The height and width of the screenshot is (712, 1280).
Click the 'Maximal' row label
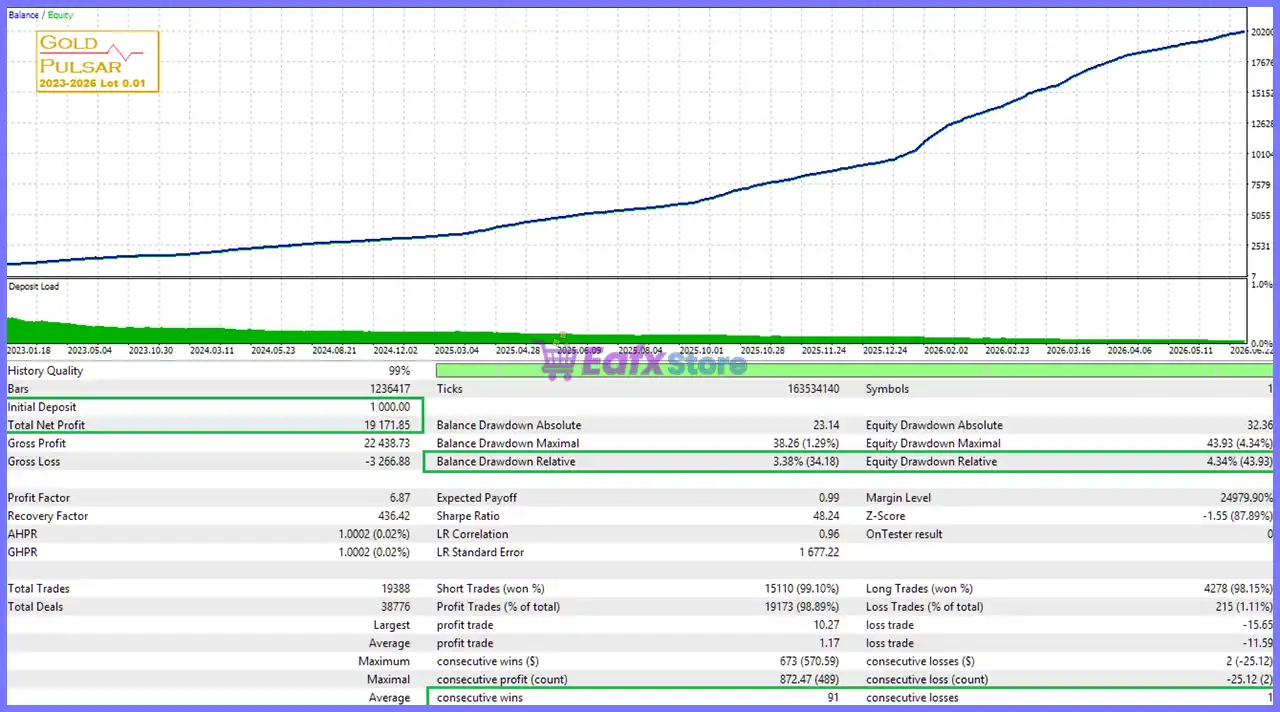(388, 679)
